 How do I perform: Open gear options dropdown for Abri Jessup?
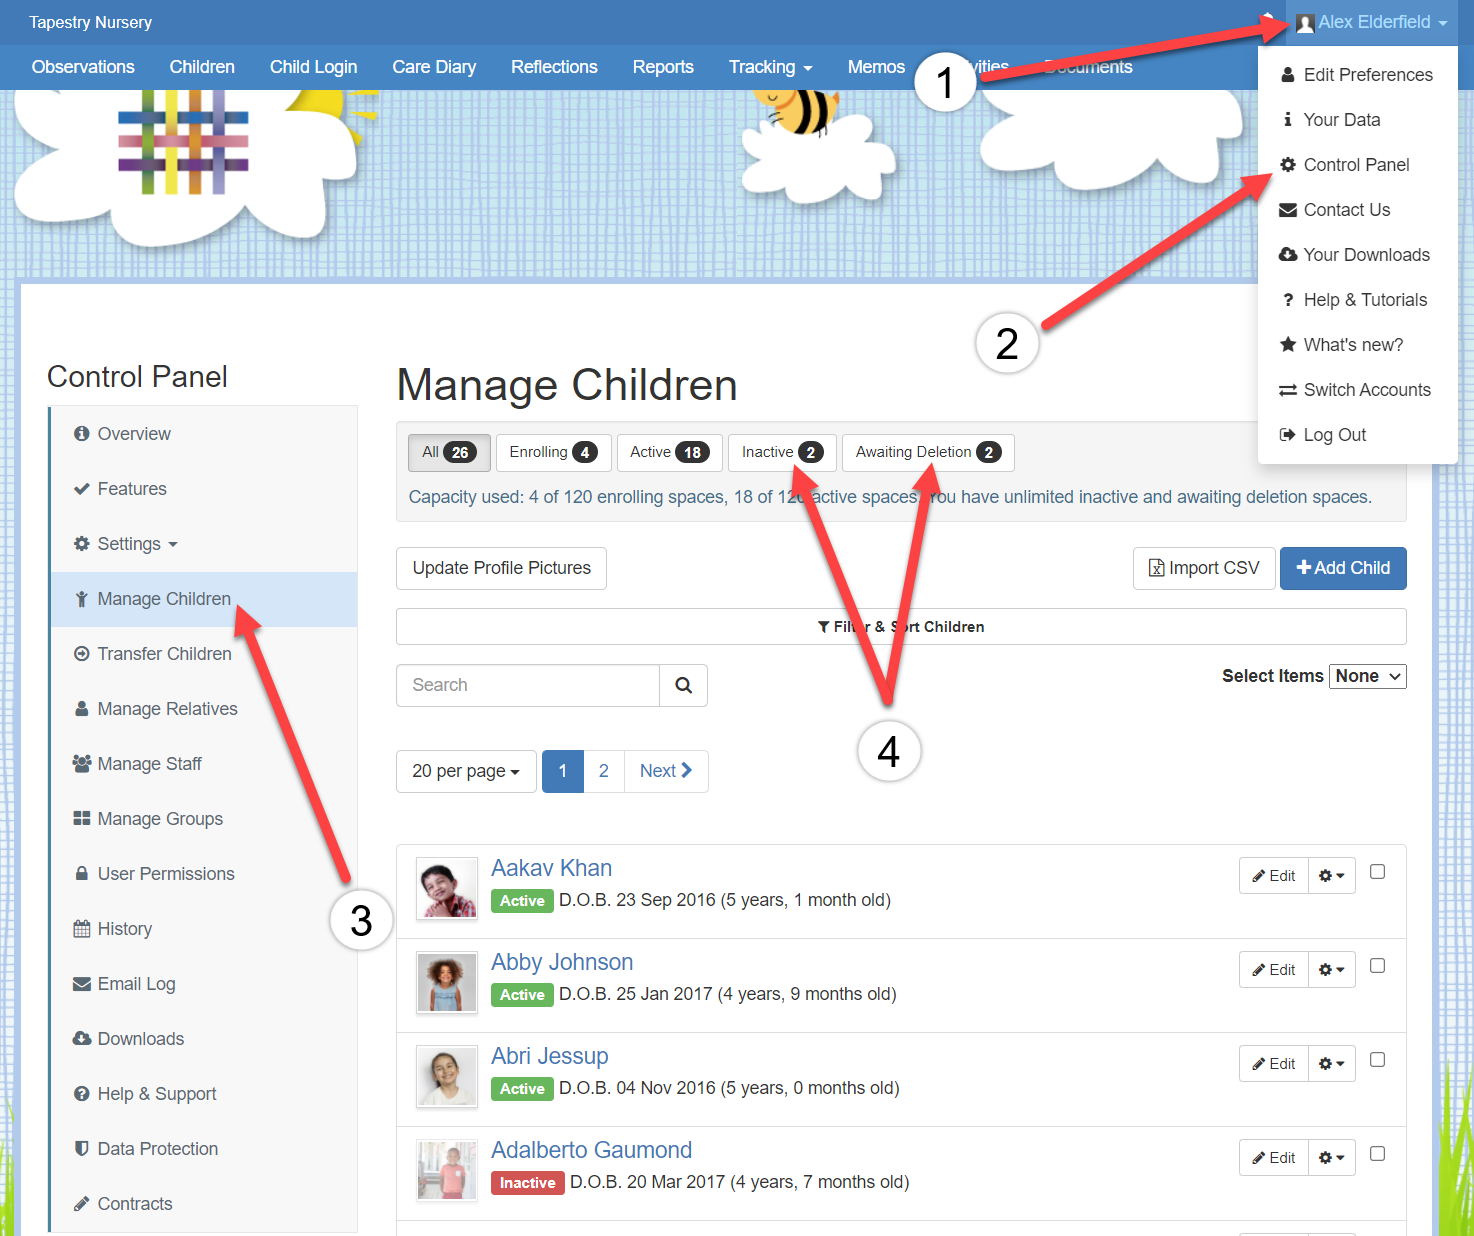coord(1331,1064)
